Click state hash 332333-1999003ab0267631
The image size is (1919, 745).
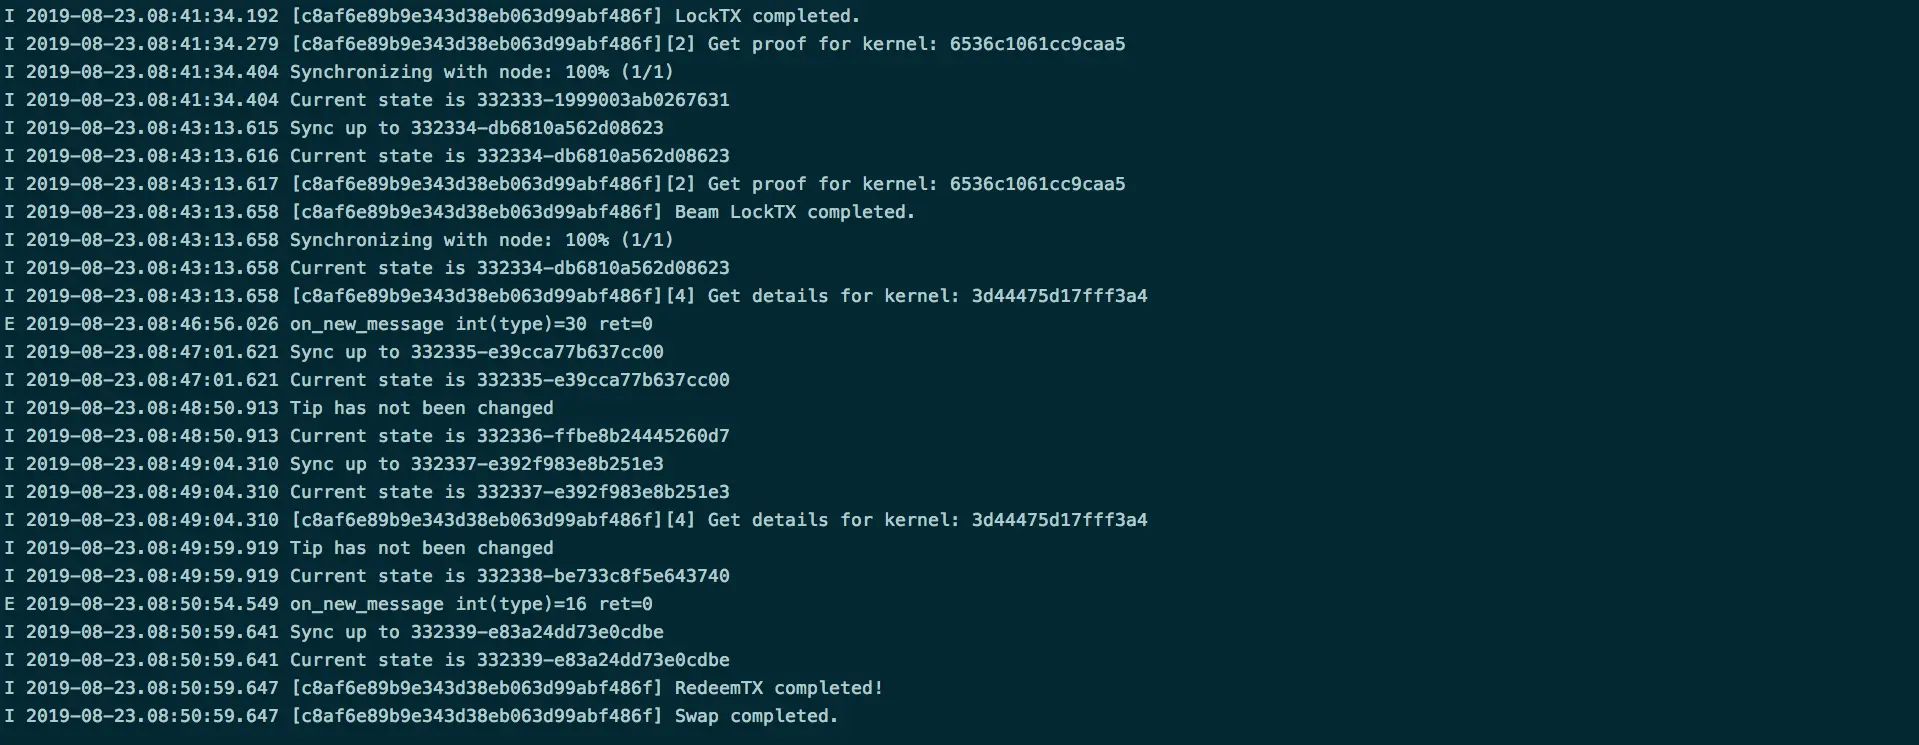(x=603, y=100)
